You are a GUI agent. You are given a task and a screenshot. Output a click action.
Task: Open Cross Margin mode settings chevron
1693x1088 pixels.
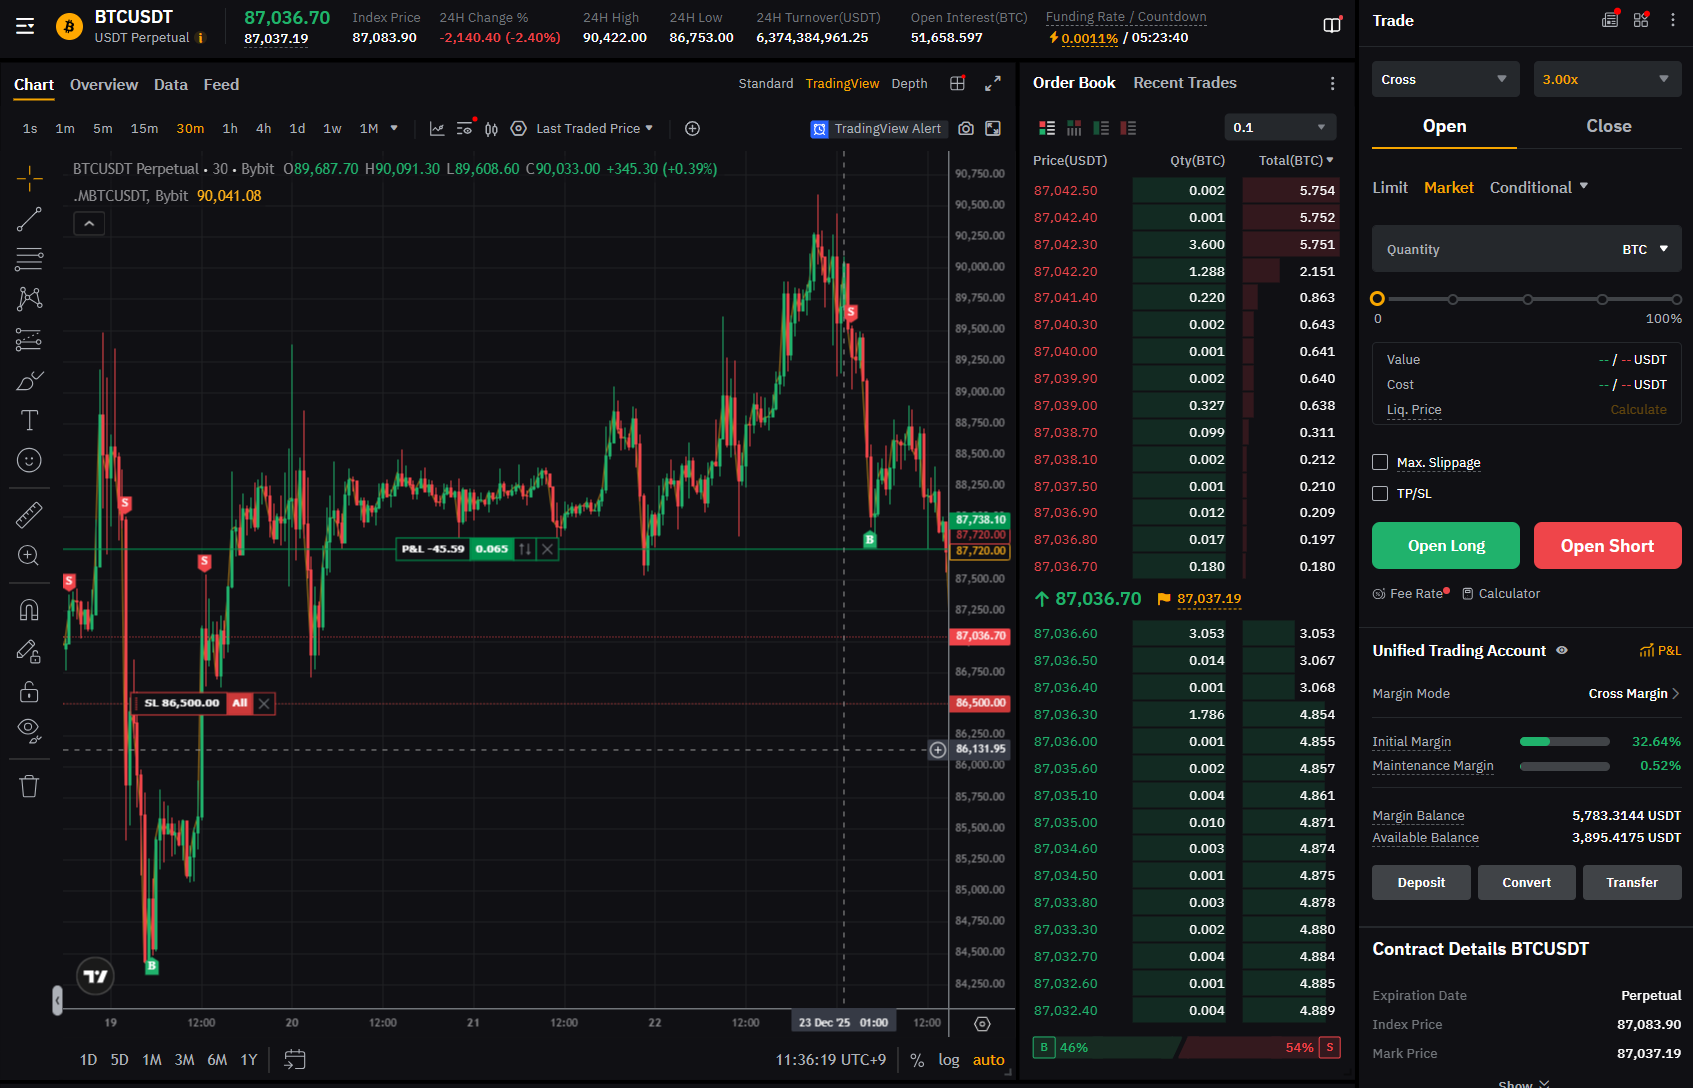pos(1675,693)
